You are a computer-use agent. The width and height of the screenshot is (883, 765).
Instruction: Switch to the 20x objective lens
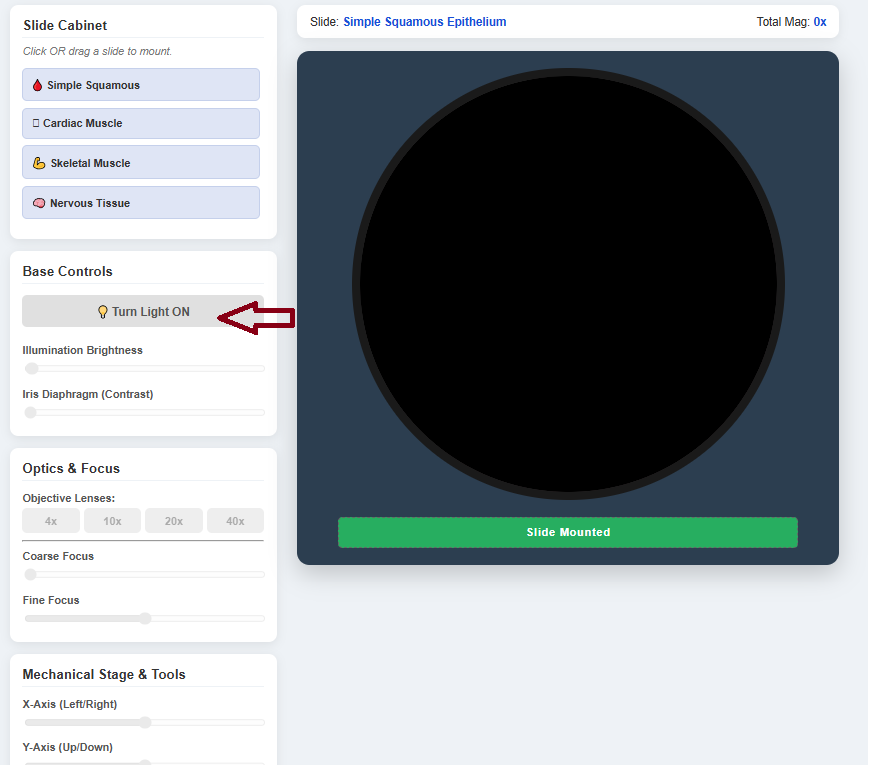pyautogui.click(x=173, y=521)
